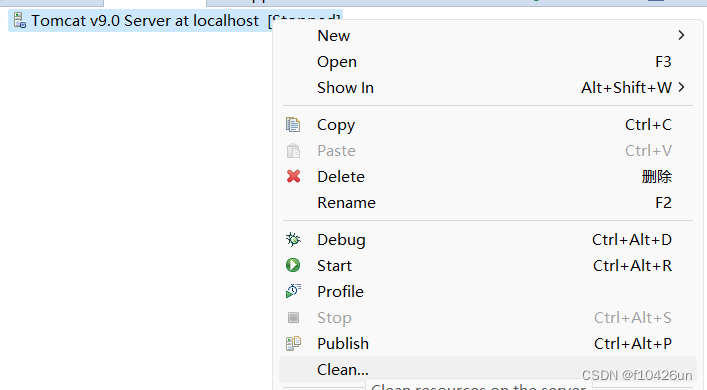Image resolution: width=707 pixels, height=390 pixels.
Task: Click the grayed Stop square icon
Action: (x=294, y=317)
